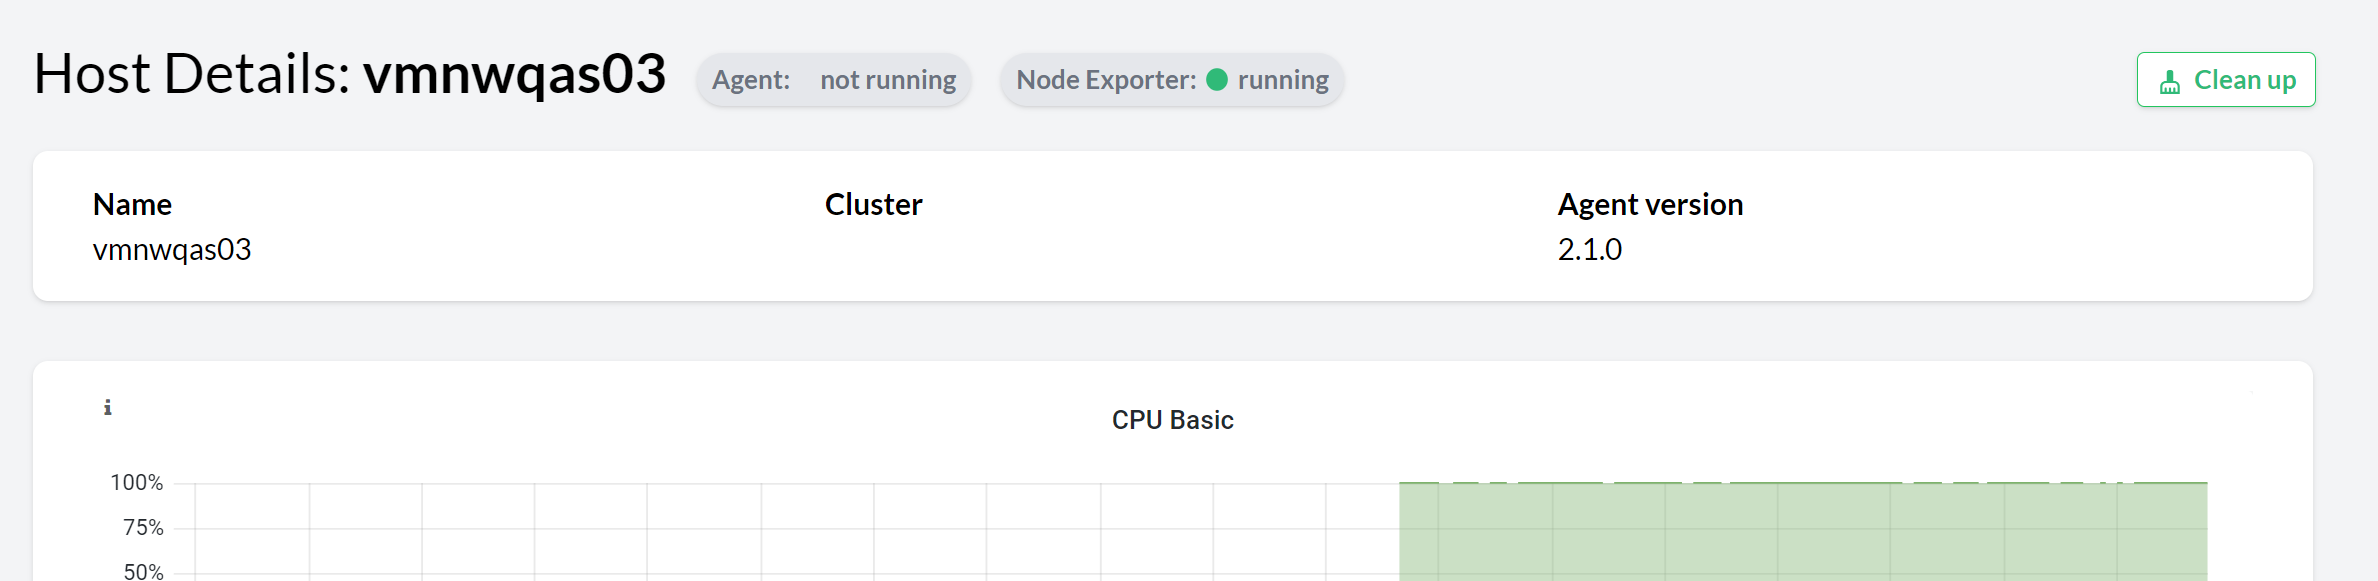Click the green shaded CPU usage area
Screen dimensions: 2378x581
pyautogui.click(x=1800, y=535)
